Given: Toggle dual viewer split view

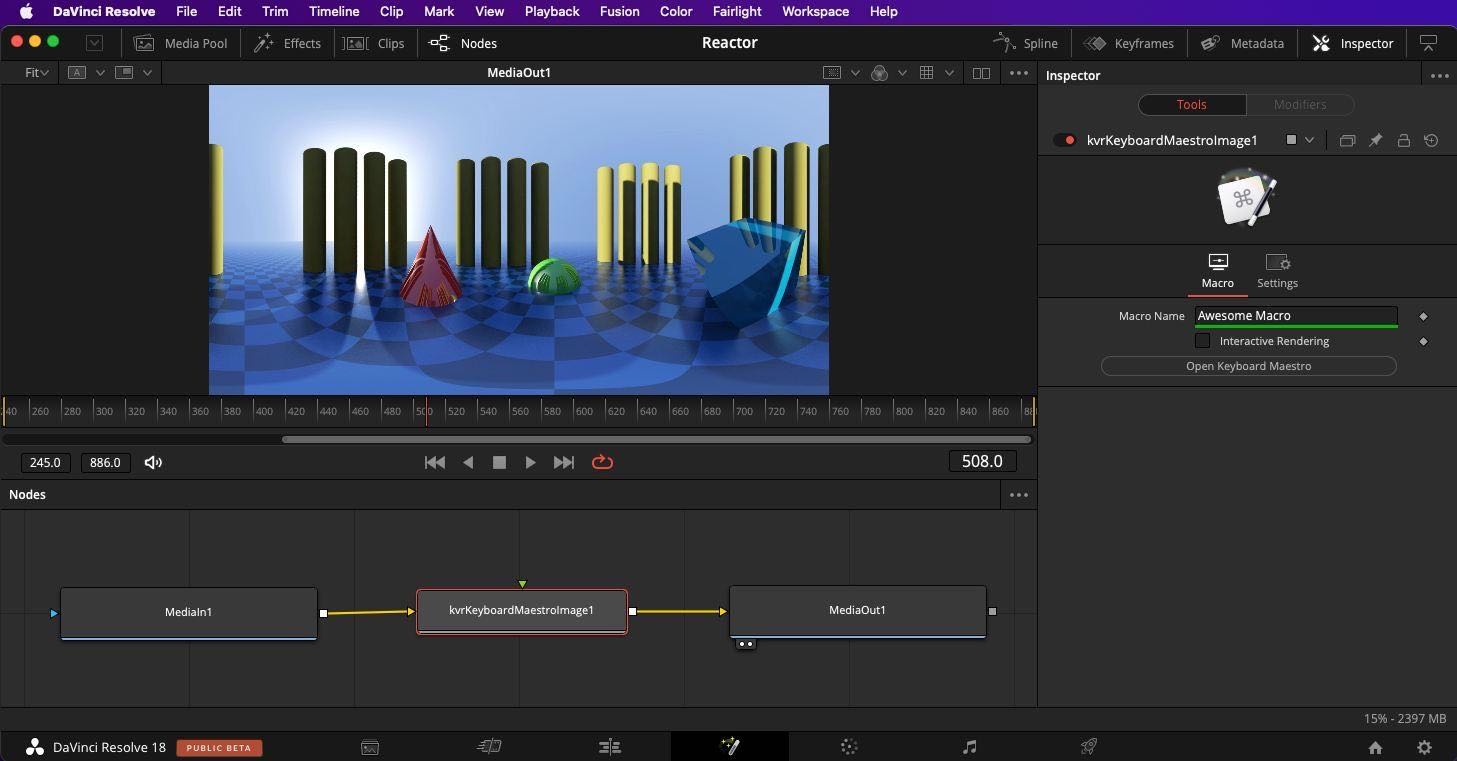Looking at the screenshot, I should point(981,73).
